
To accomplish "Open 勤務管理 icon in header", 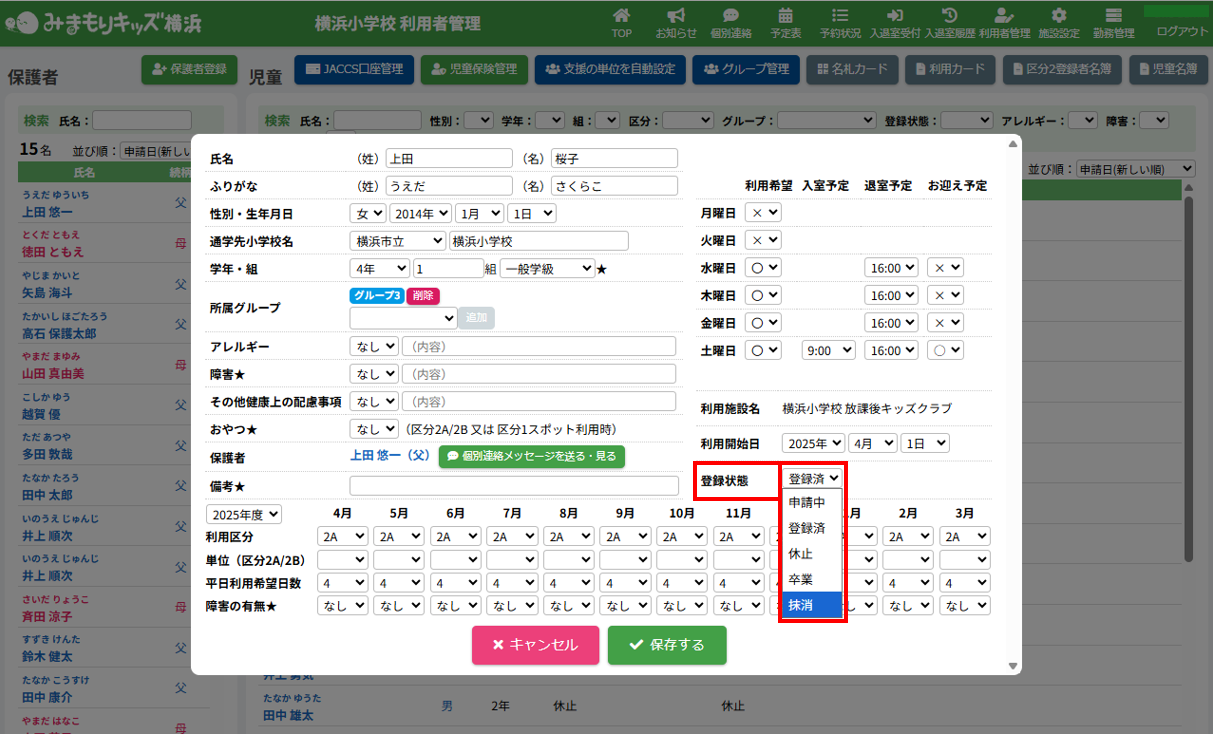I will [1113, 23].
